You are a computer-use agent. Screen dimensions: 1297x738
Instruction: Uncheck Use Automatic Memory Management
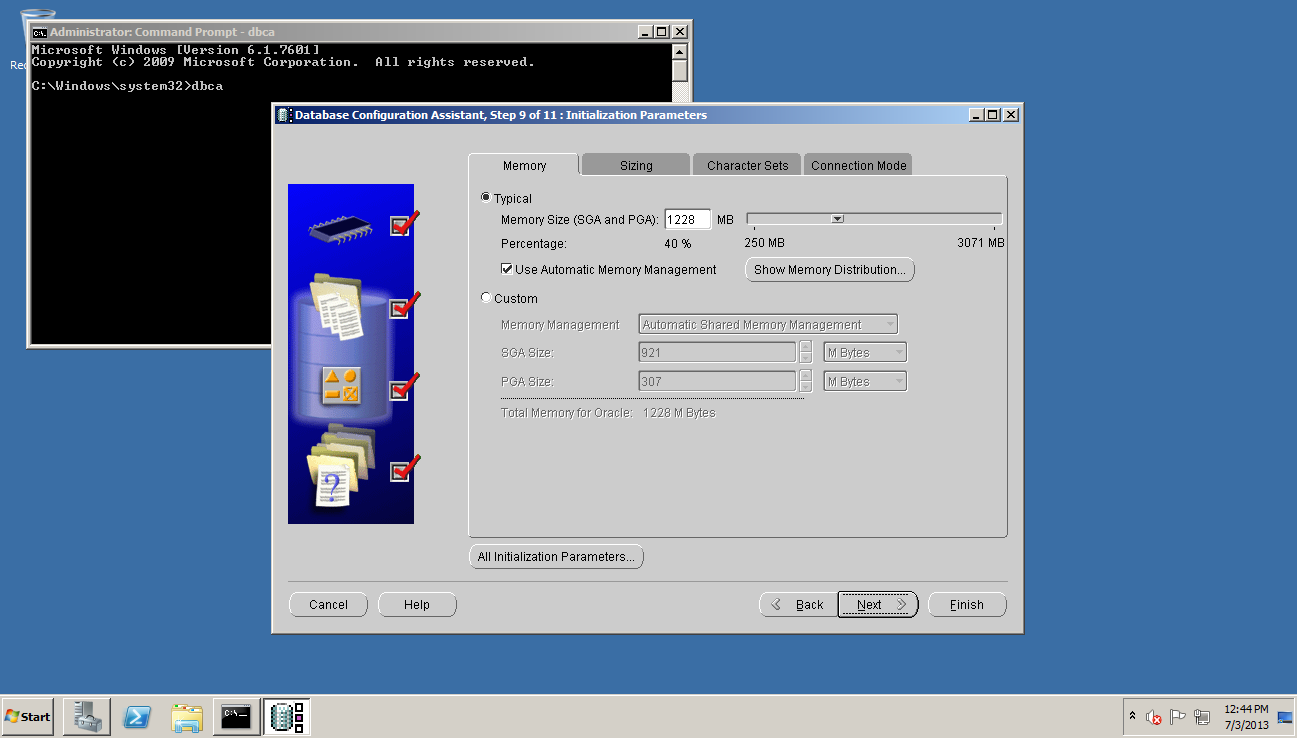(x=507, y=269)
